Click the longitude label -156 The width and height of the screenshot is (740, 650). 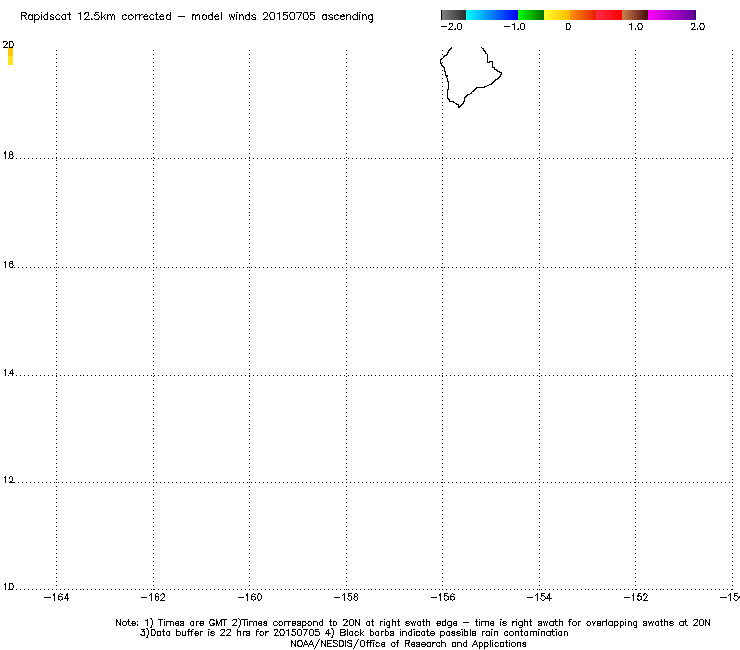(x=443, y=598)
